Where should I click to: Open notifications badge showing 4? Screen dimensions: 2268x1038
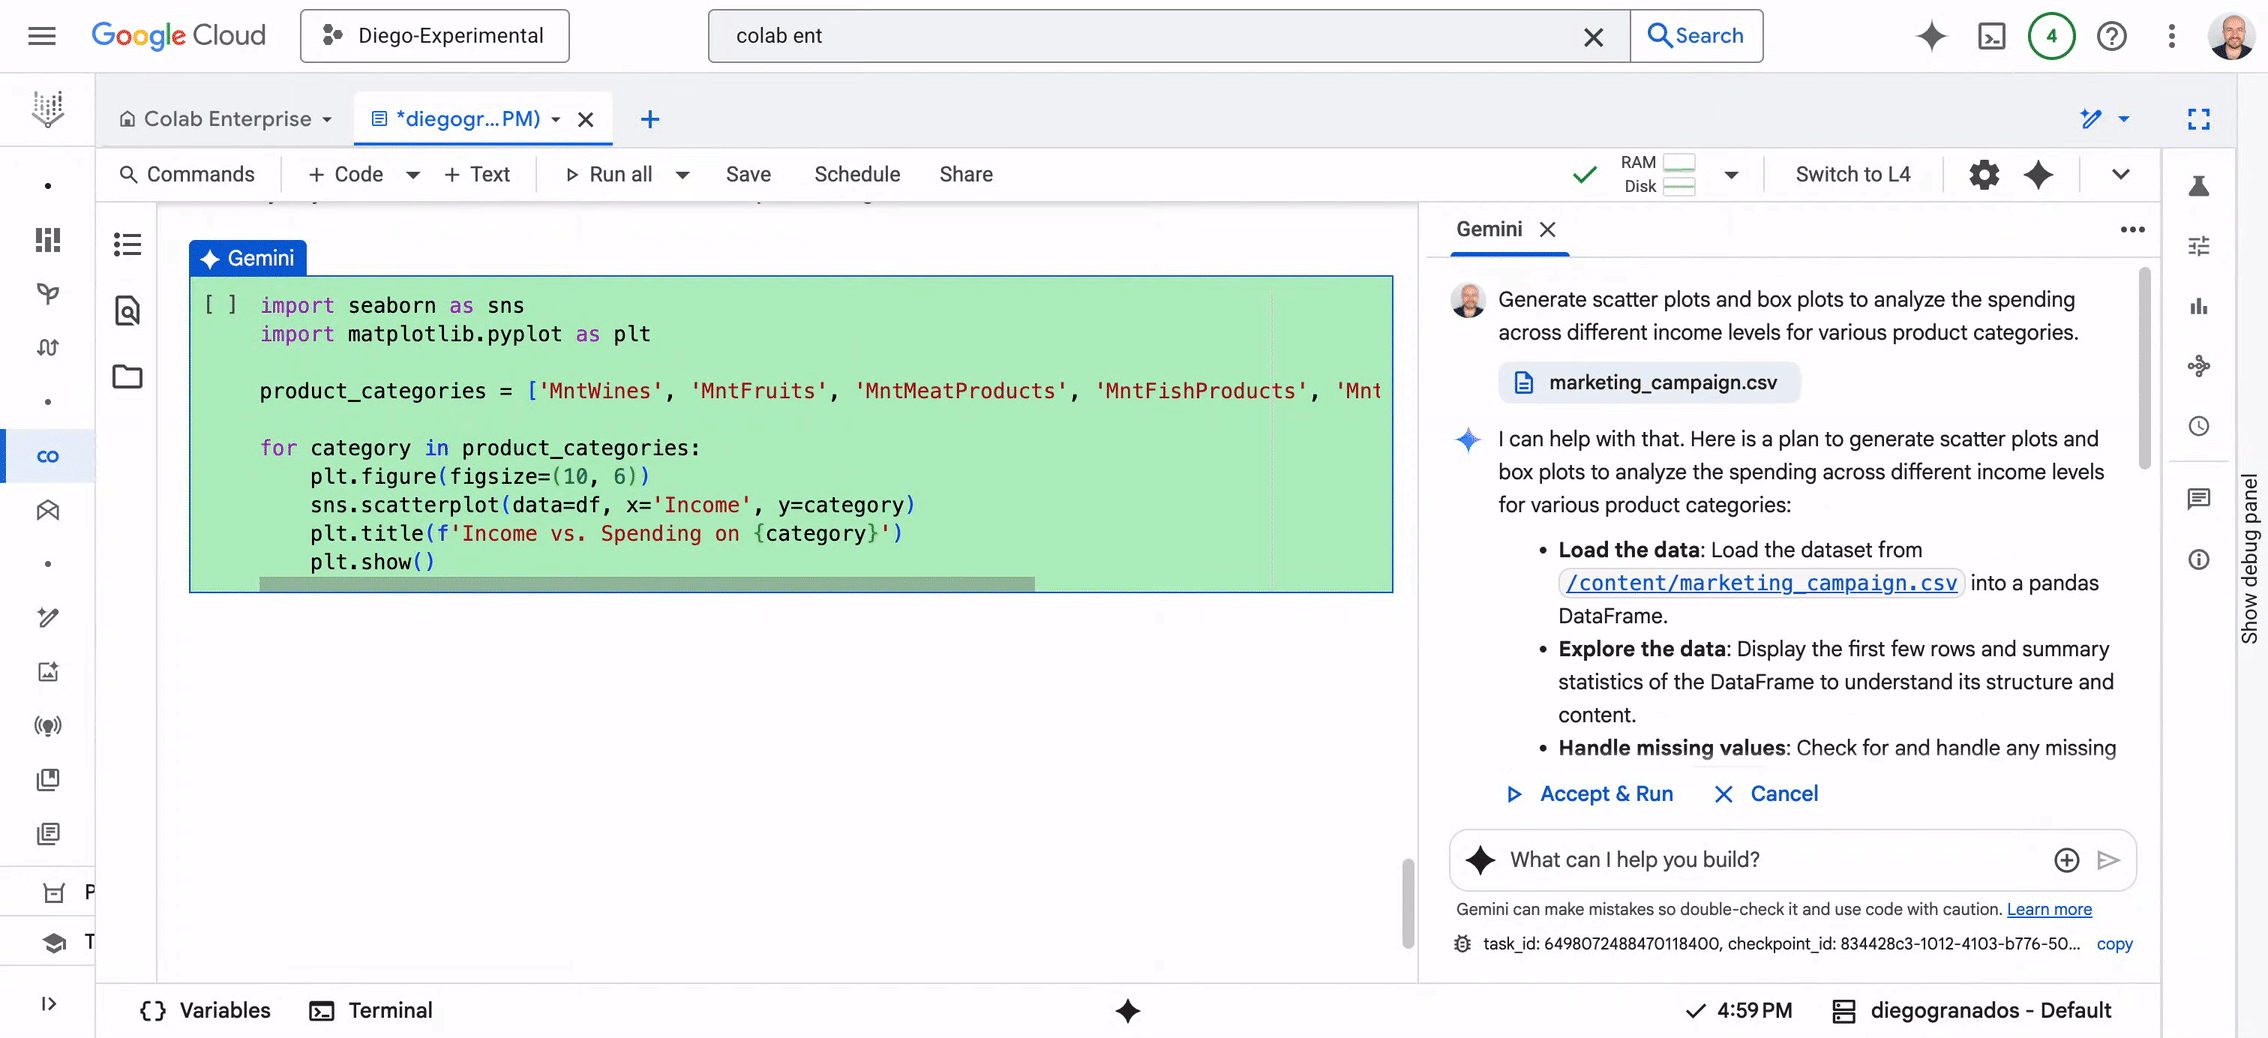click(2051, 36)
